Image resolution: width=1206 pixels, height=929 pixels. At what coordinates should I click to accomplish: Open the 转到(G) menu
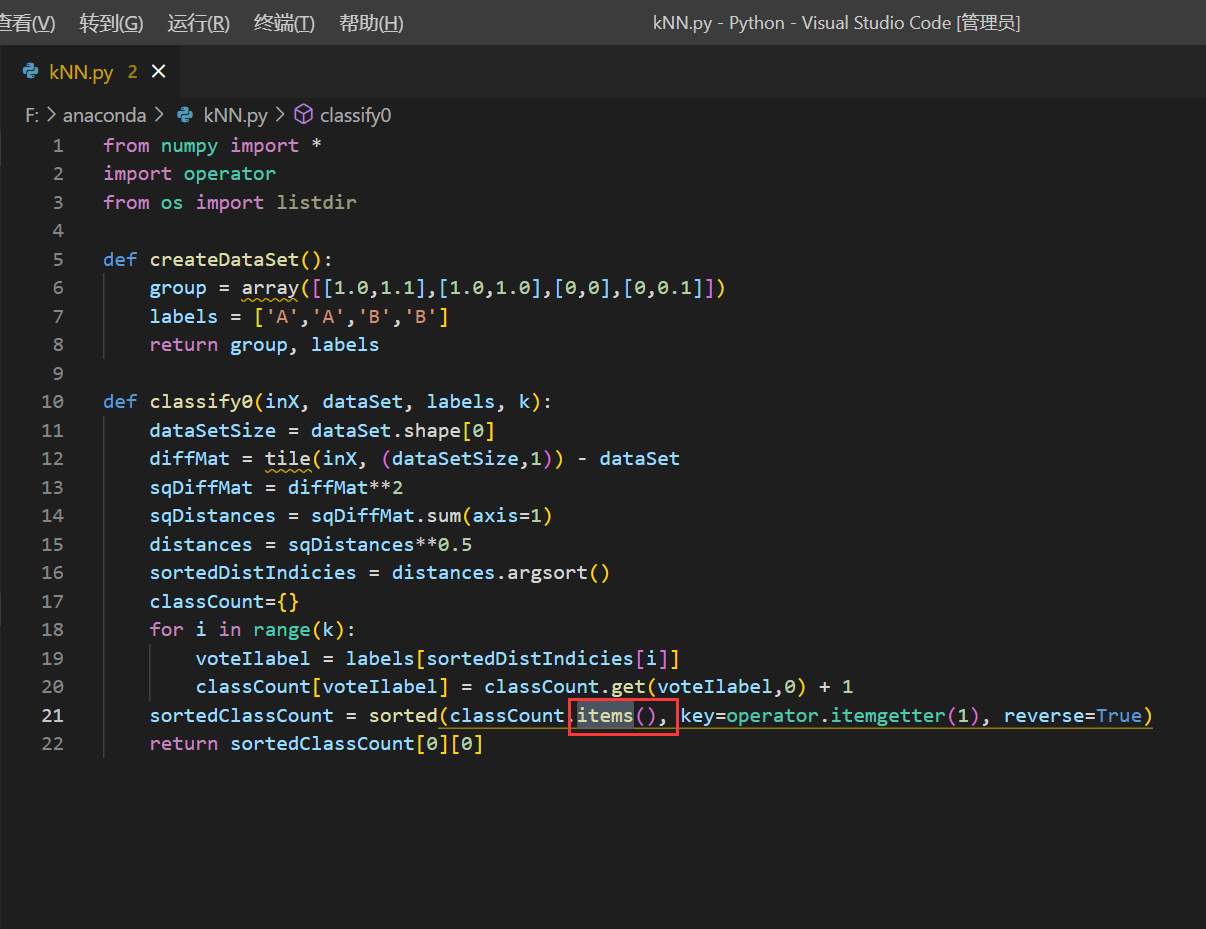click(111, 23)
